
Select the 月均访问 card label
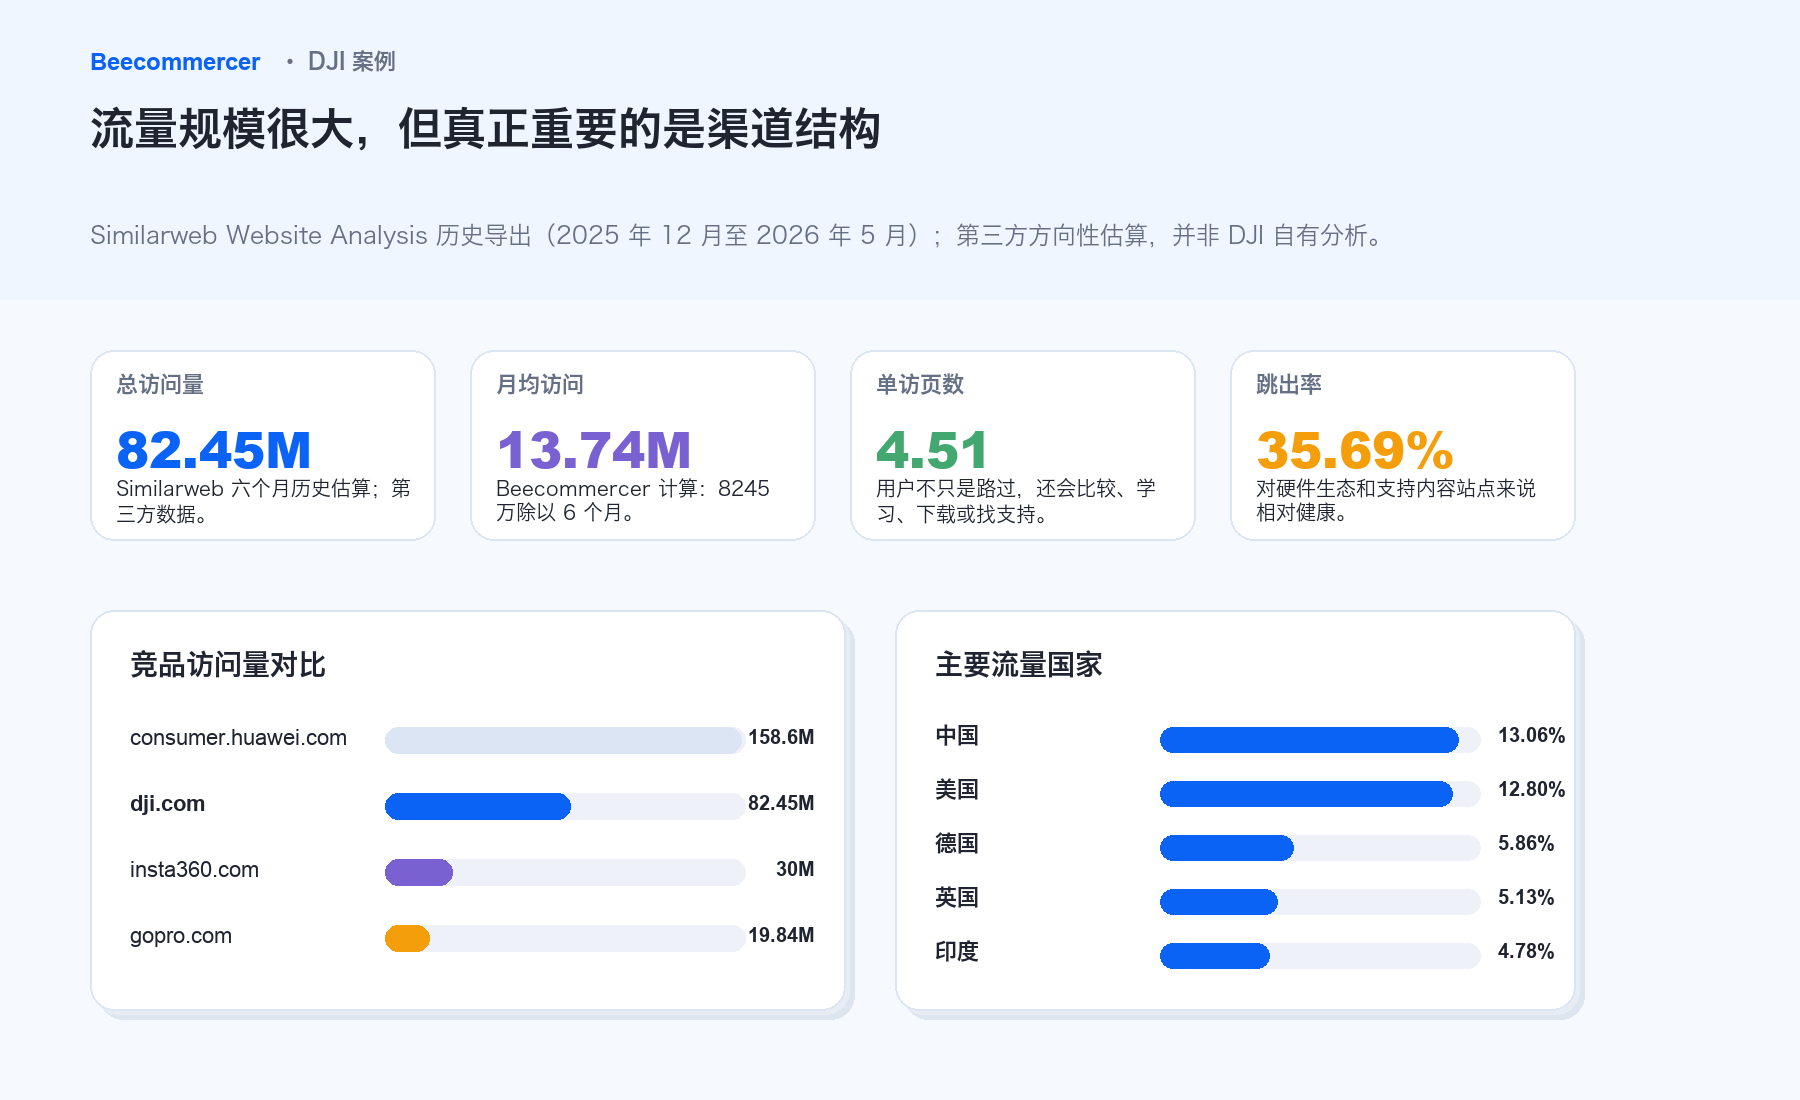tap(540, 385)
